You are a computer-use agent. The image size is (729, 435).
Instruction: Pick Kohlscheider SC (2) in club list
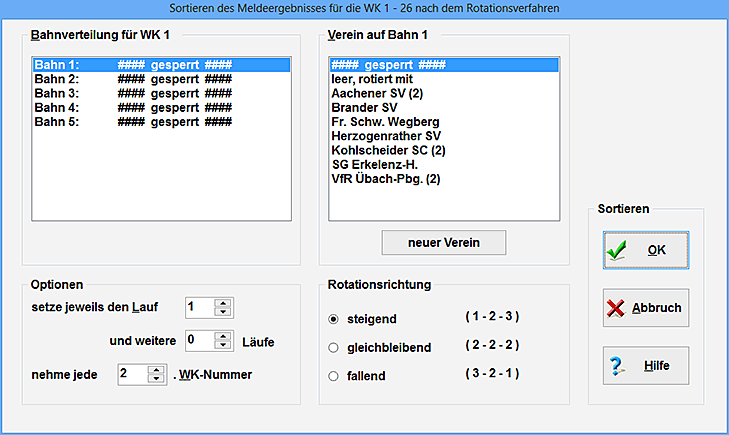pyautogui.click(x=388, y=150)
